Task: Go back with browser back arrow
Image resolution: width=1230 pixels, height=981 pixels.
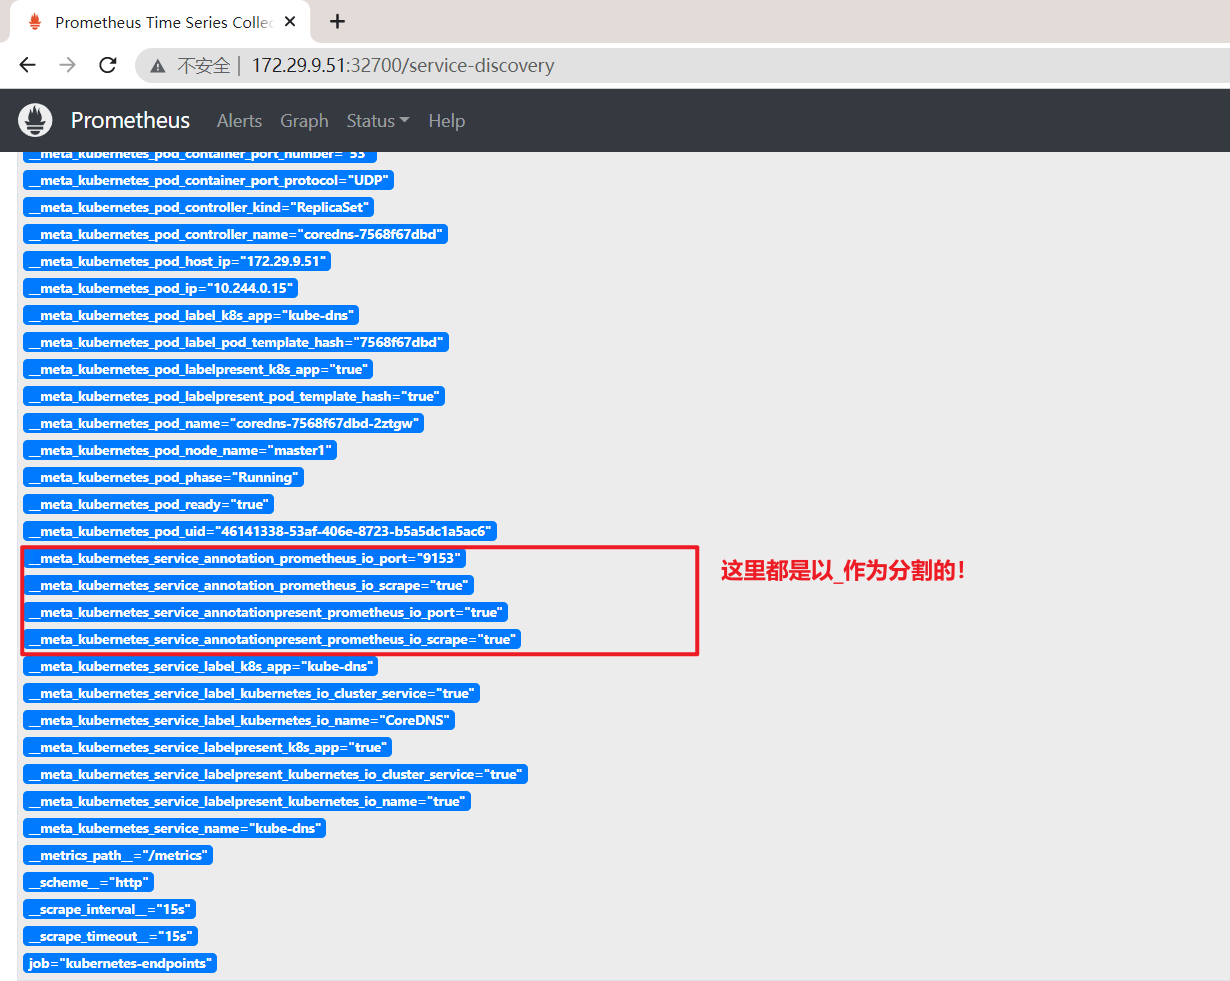Action: click(x=27, y=65)
